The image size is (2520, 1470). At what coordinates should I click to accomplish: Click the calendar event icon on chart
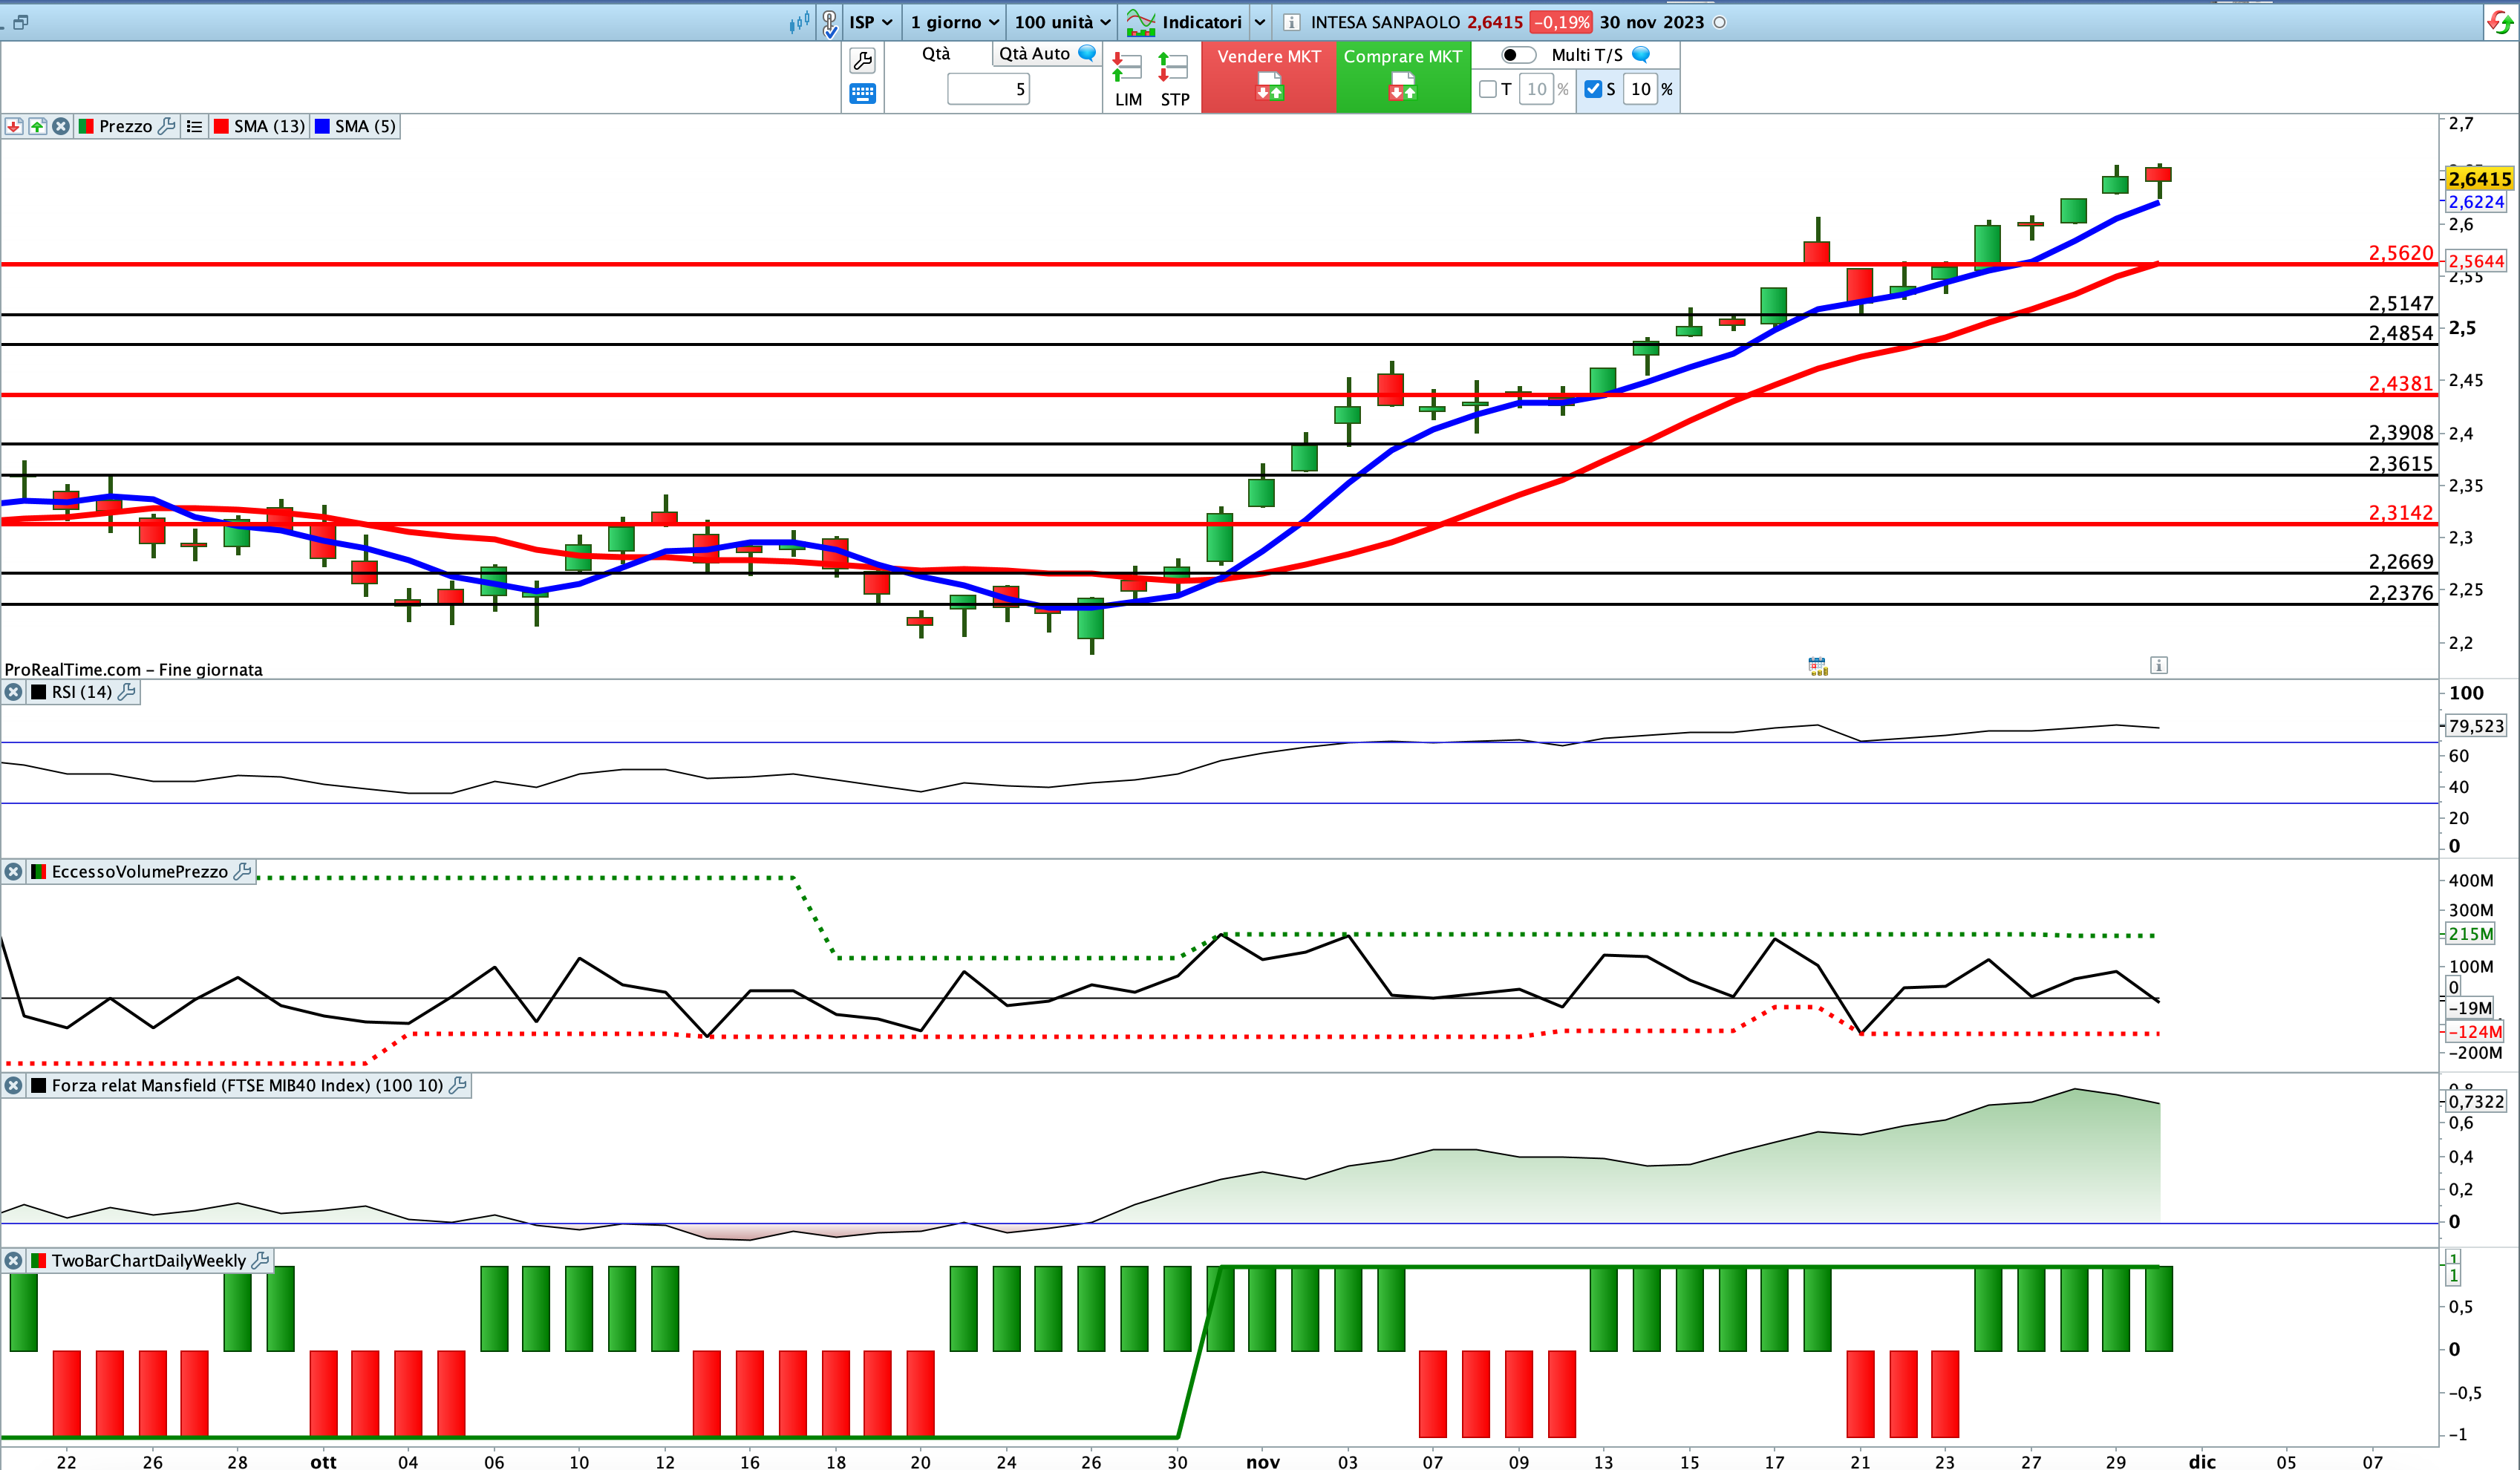point(1818,666)
